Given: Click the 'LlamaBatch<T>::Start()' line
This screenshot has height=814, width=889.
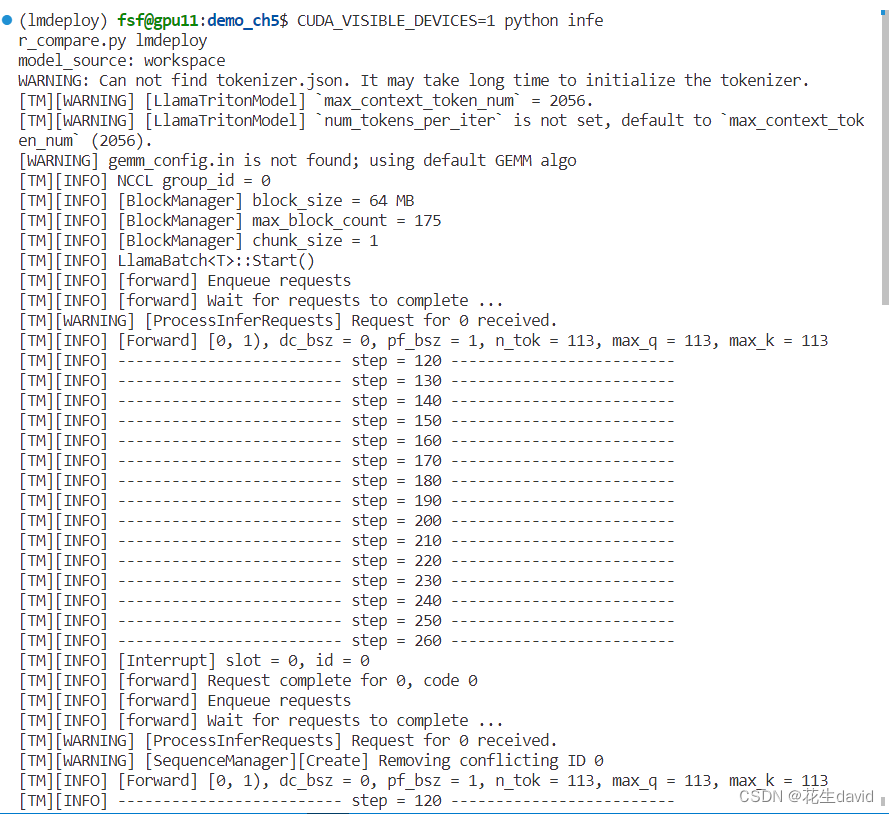Looking at the screenshot, I should pyautogui.click(x=167, y=261).
